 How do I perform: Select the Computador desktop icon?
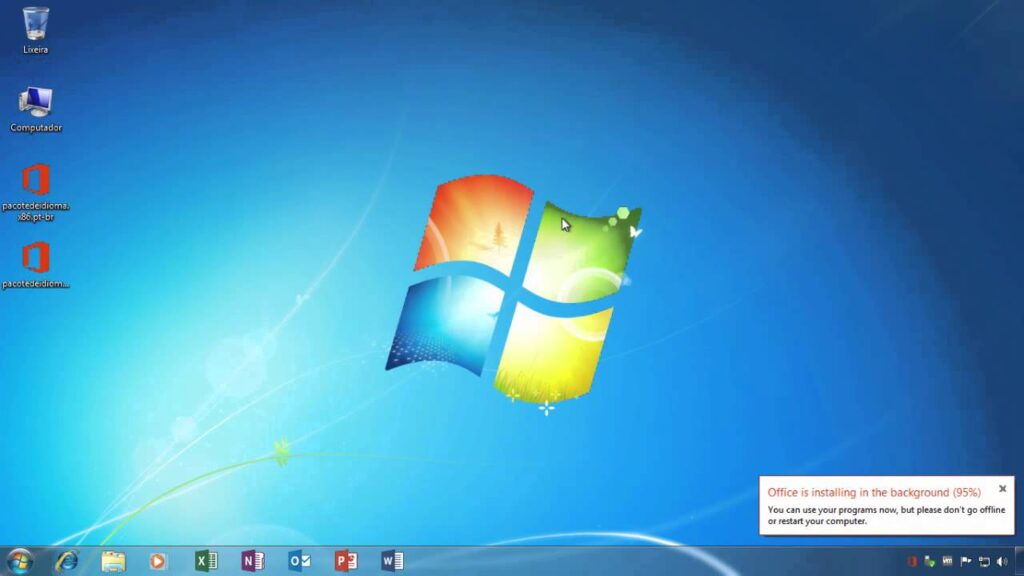(x=35, y=109)
